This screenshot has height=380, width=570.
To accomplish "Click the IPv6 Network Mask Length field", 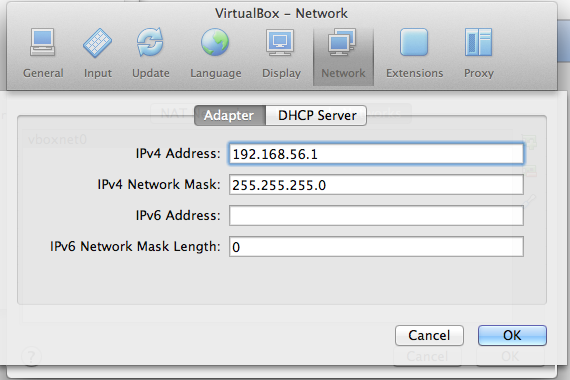I will pos(376,247).
